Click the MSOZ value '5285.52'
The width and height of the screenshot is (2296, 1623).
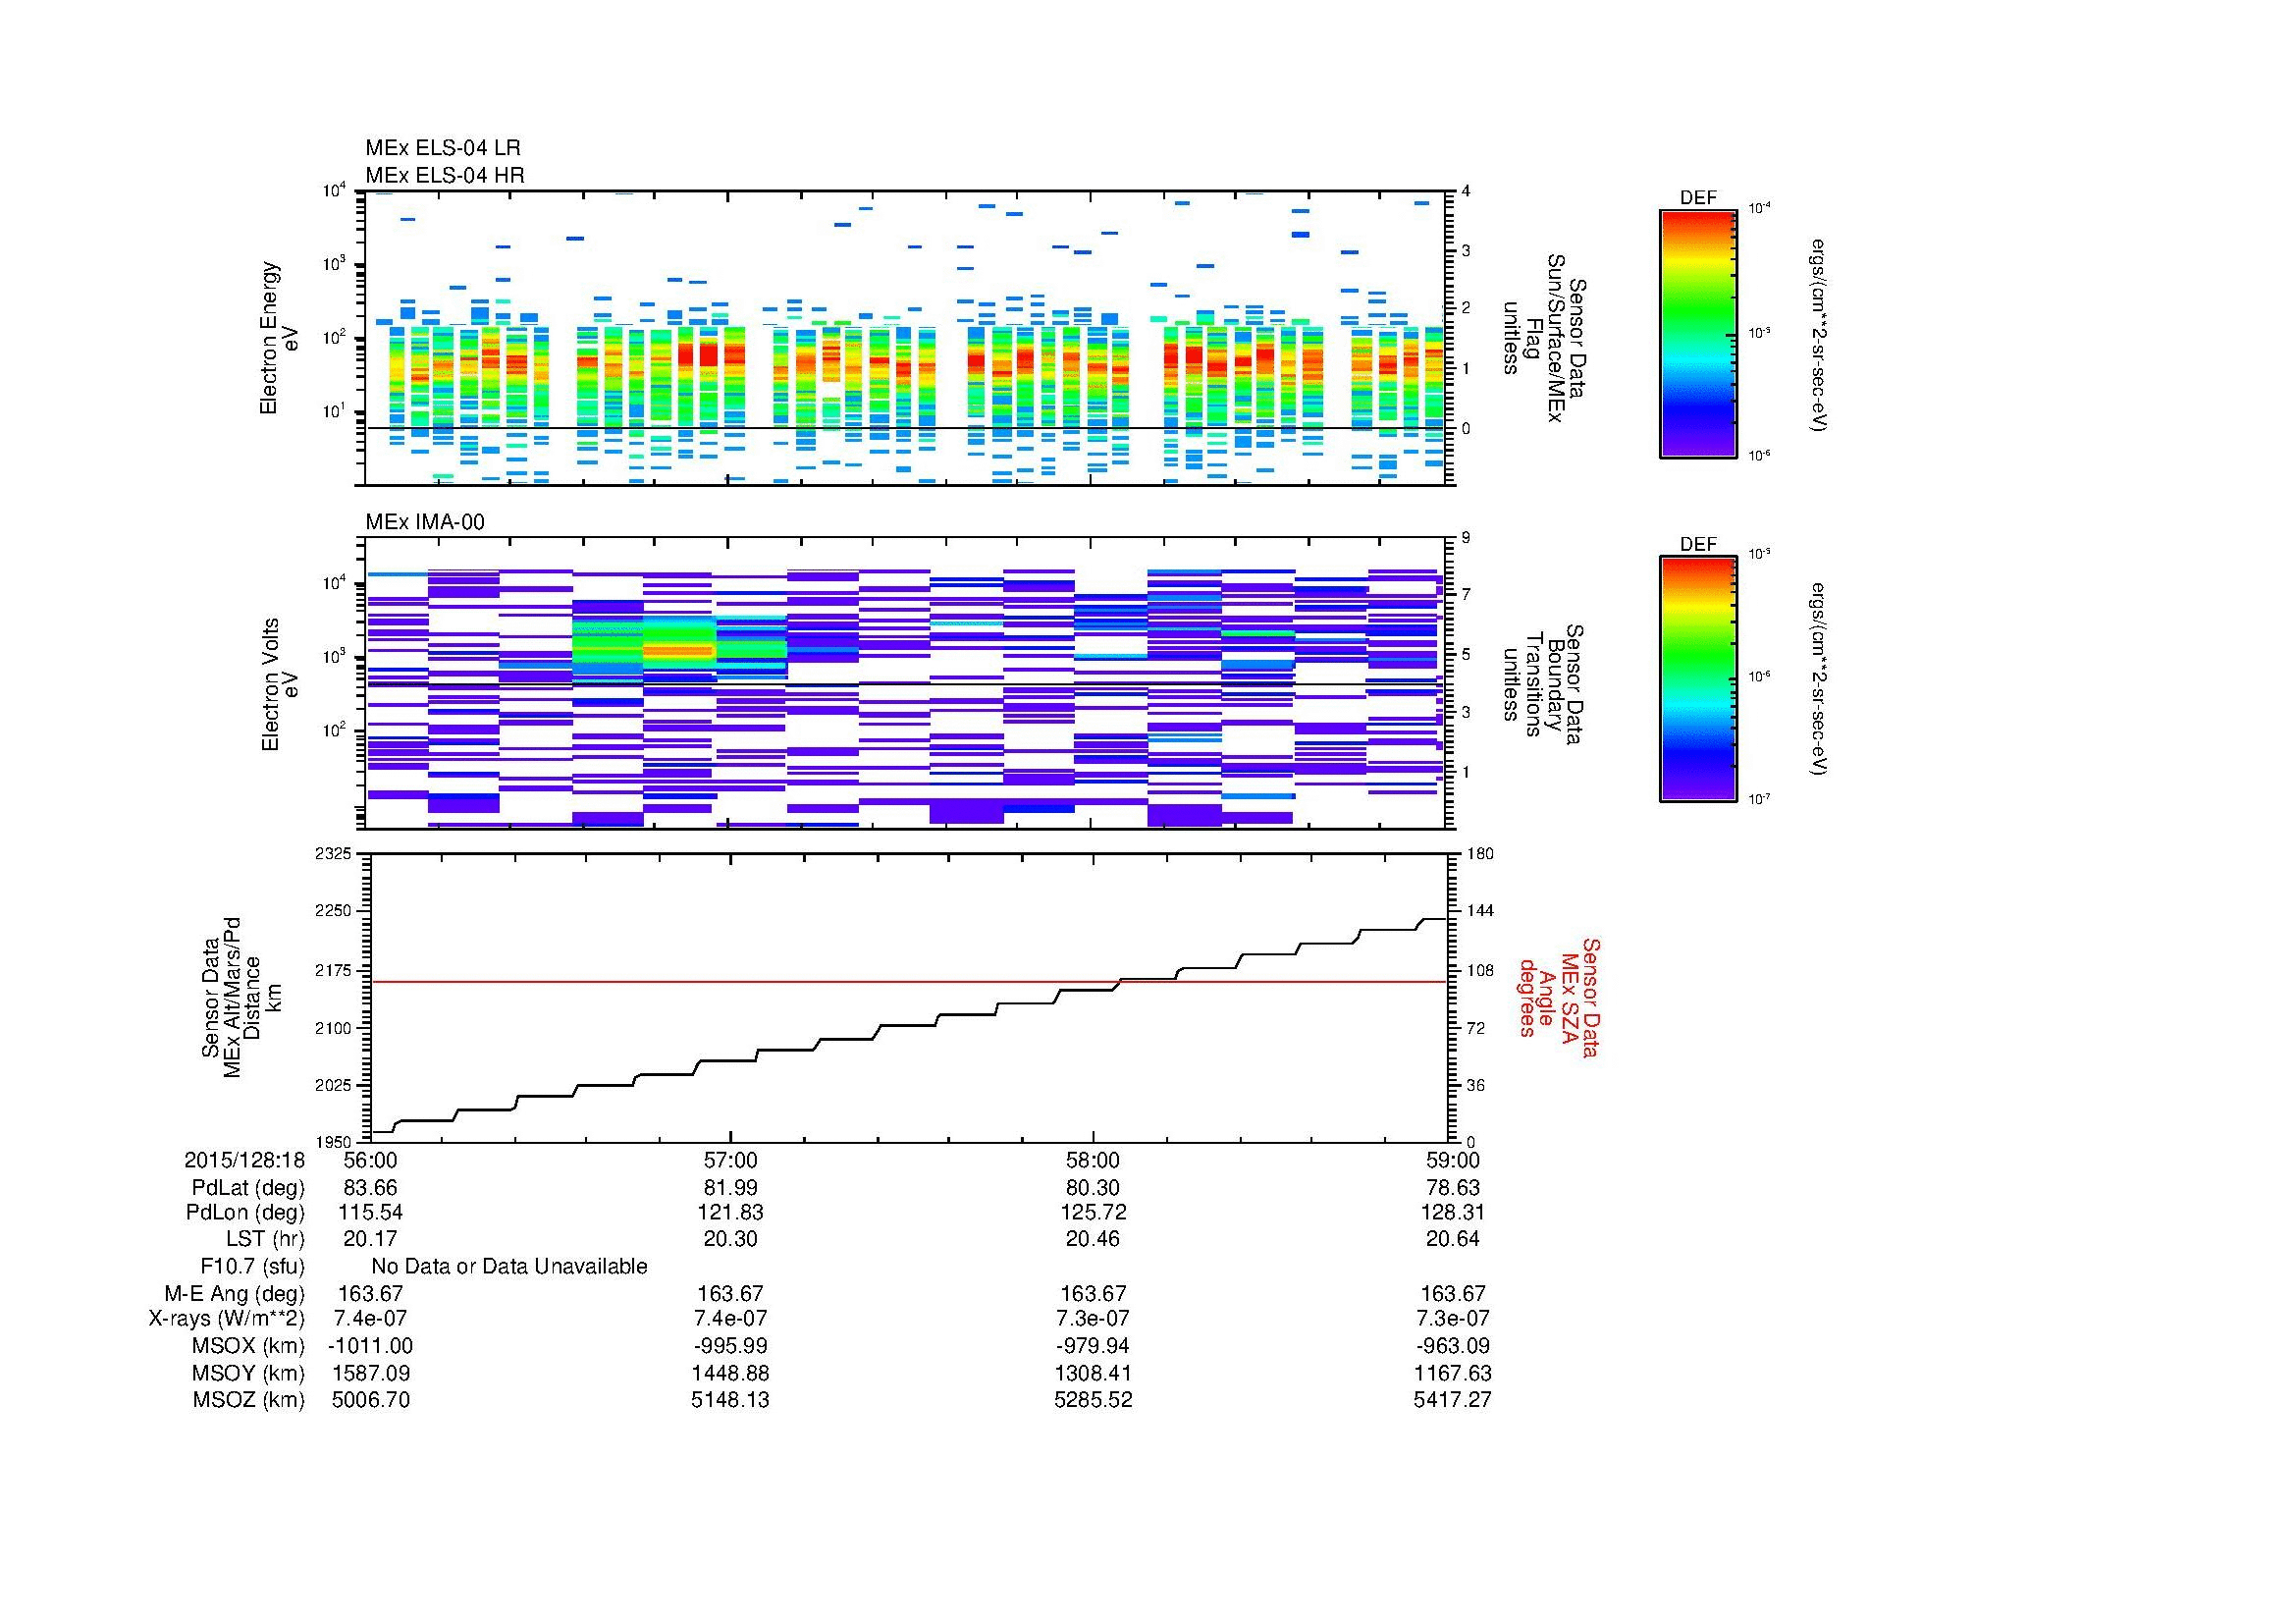pyautogui.click(x=1093, y=1400)
